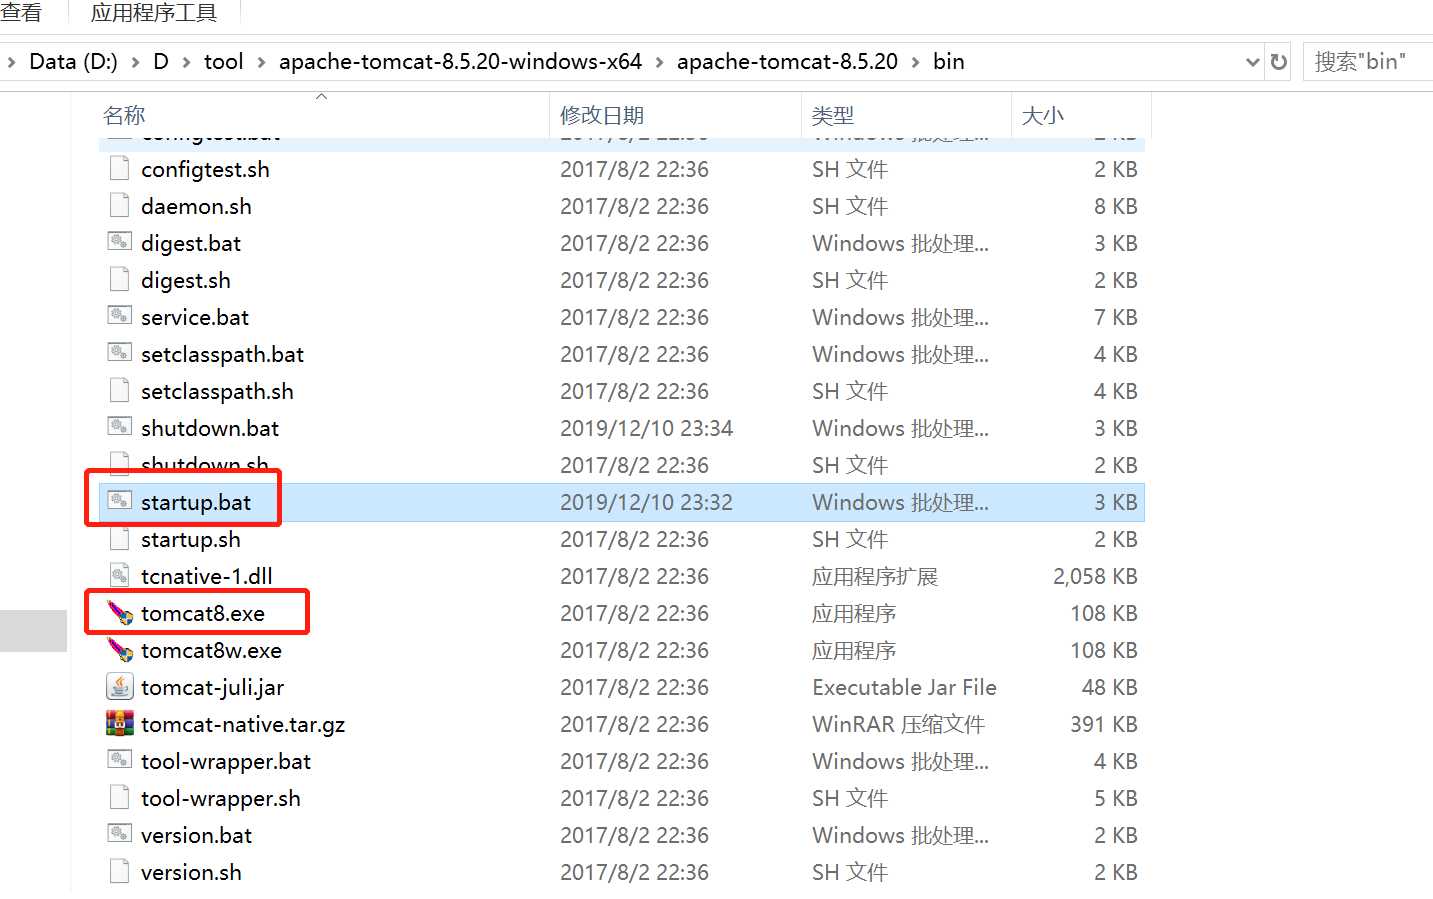Expand chevron after apache-tomcat-8.5.20-windows-x64

pyautogui.click(x=659, y=62)
